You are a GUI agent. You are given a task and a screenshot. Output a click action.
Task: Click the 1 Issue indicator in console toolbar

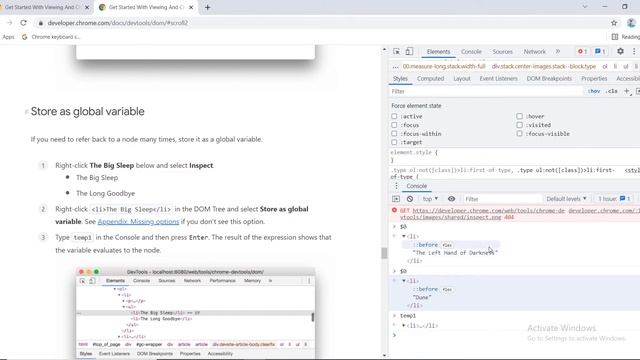(614, 199)
